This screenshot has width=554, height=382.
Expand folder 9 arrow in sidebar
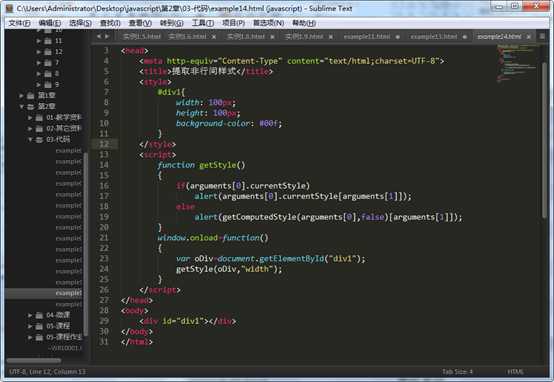39,85
